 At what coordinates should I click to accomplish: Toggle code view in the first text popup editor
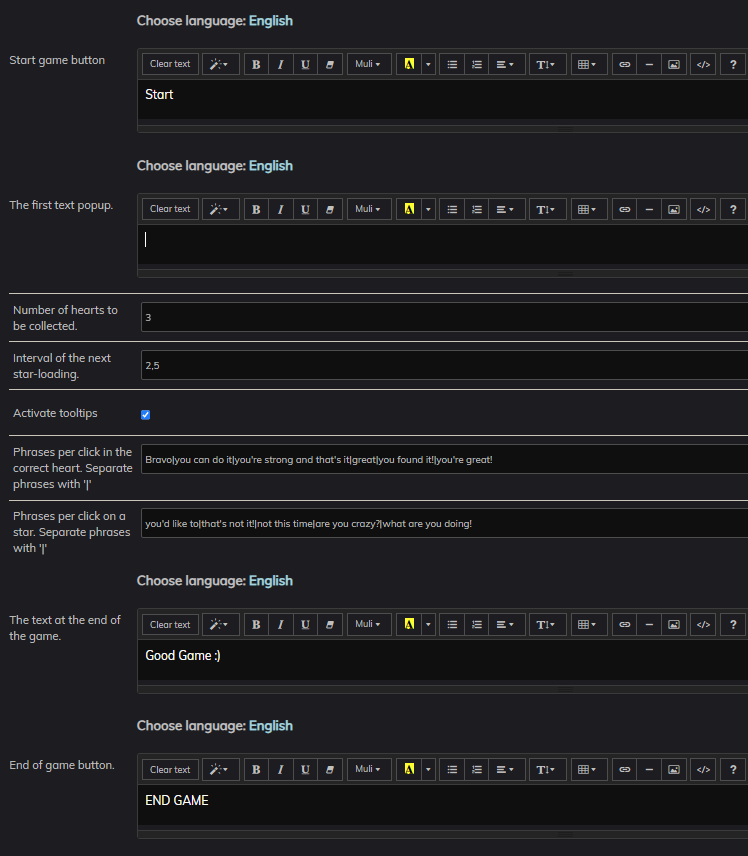703,210
